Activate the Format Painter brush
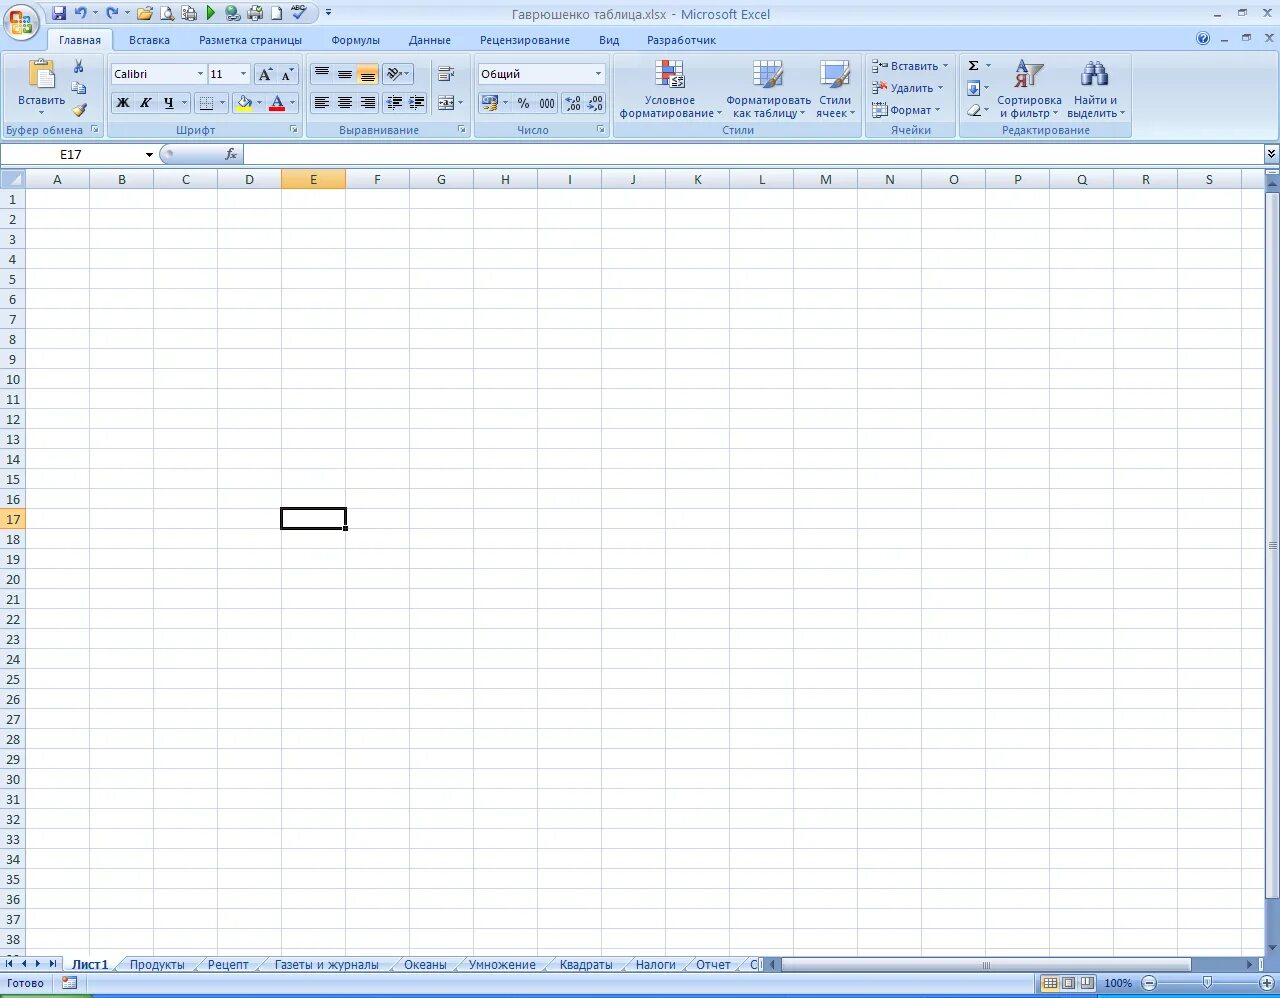The height and width of the screenshot is (998, 1280). (79, 110)
